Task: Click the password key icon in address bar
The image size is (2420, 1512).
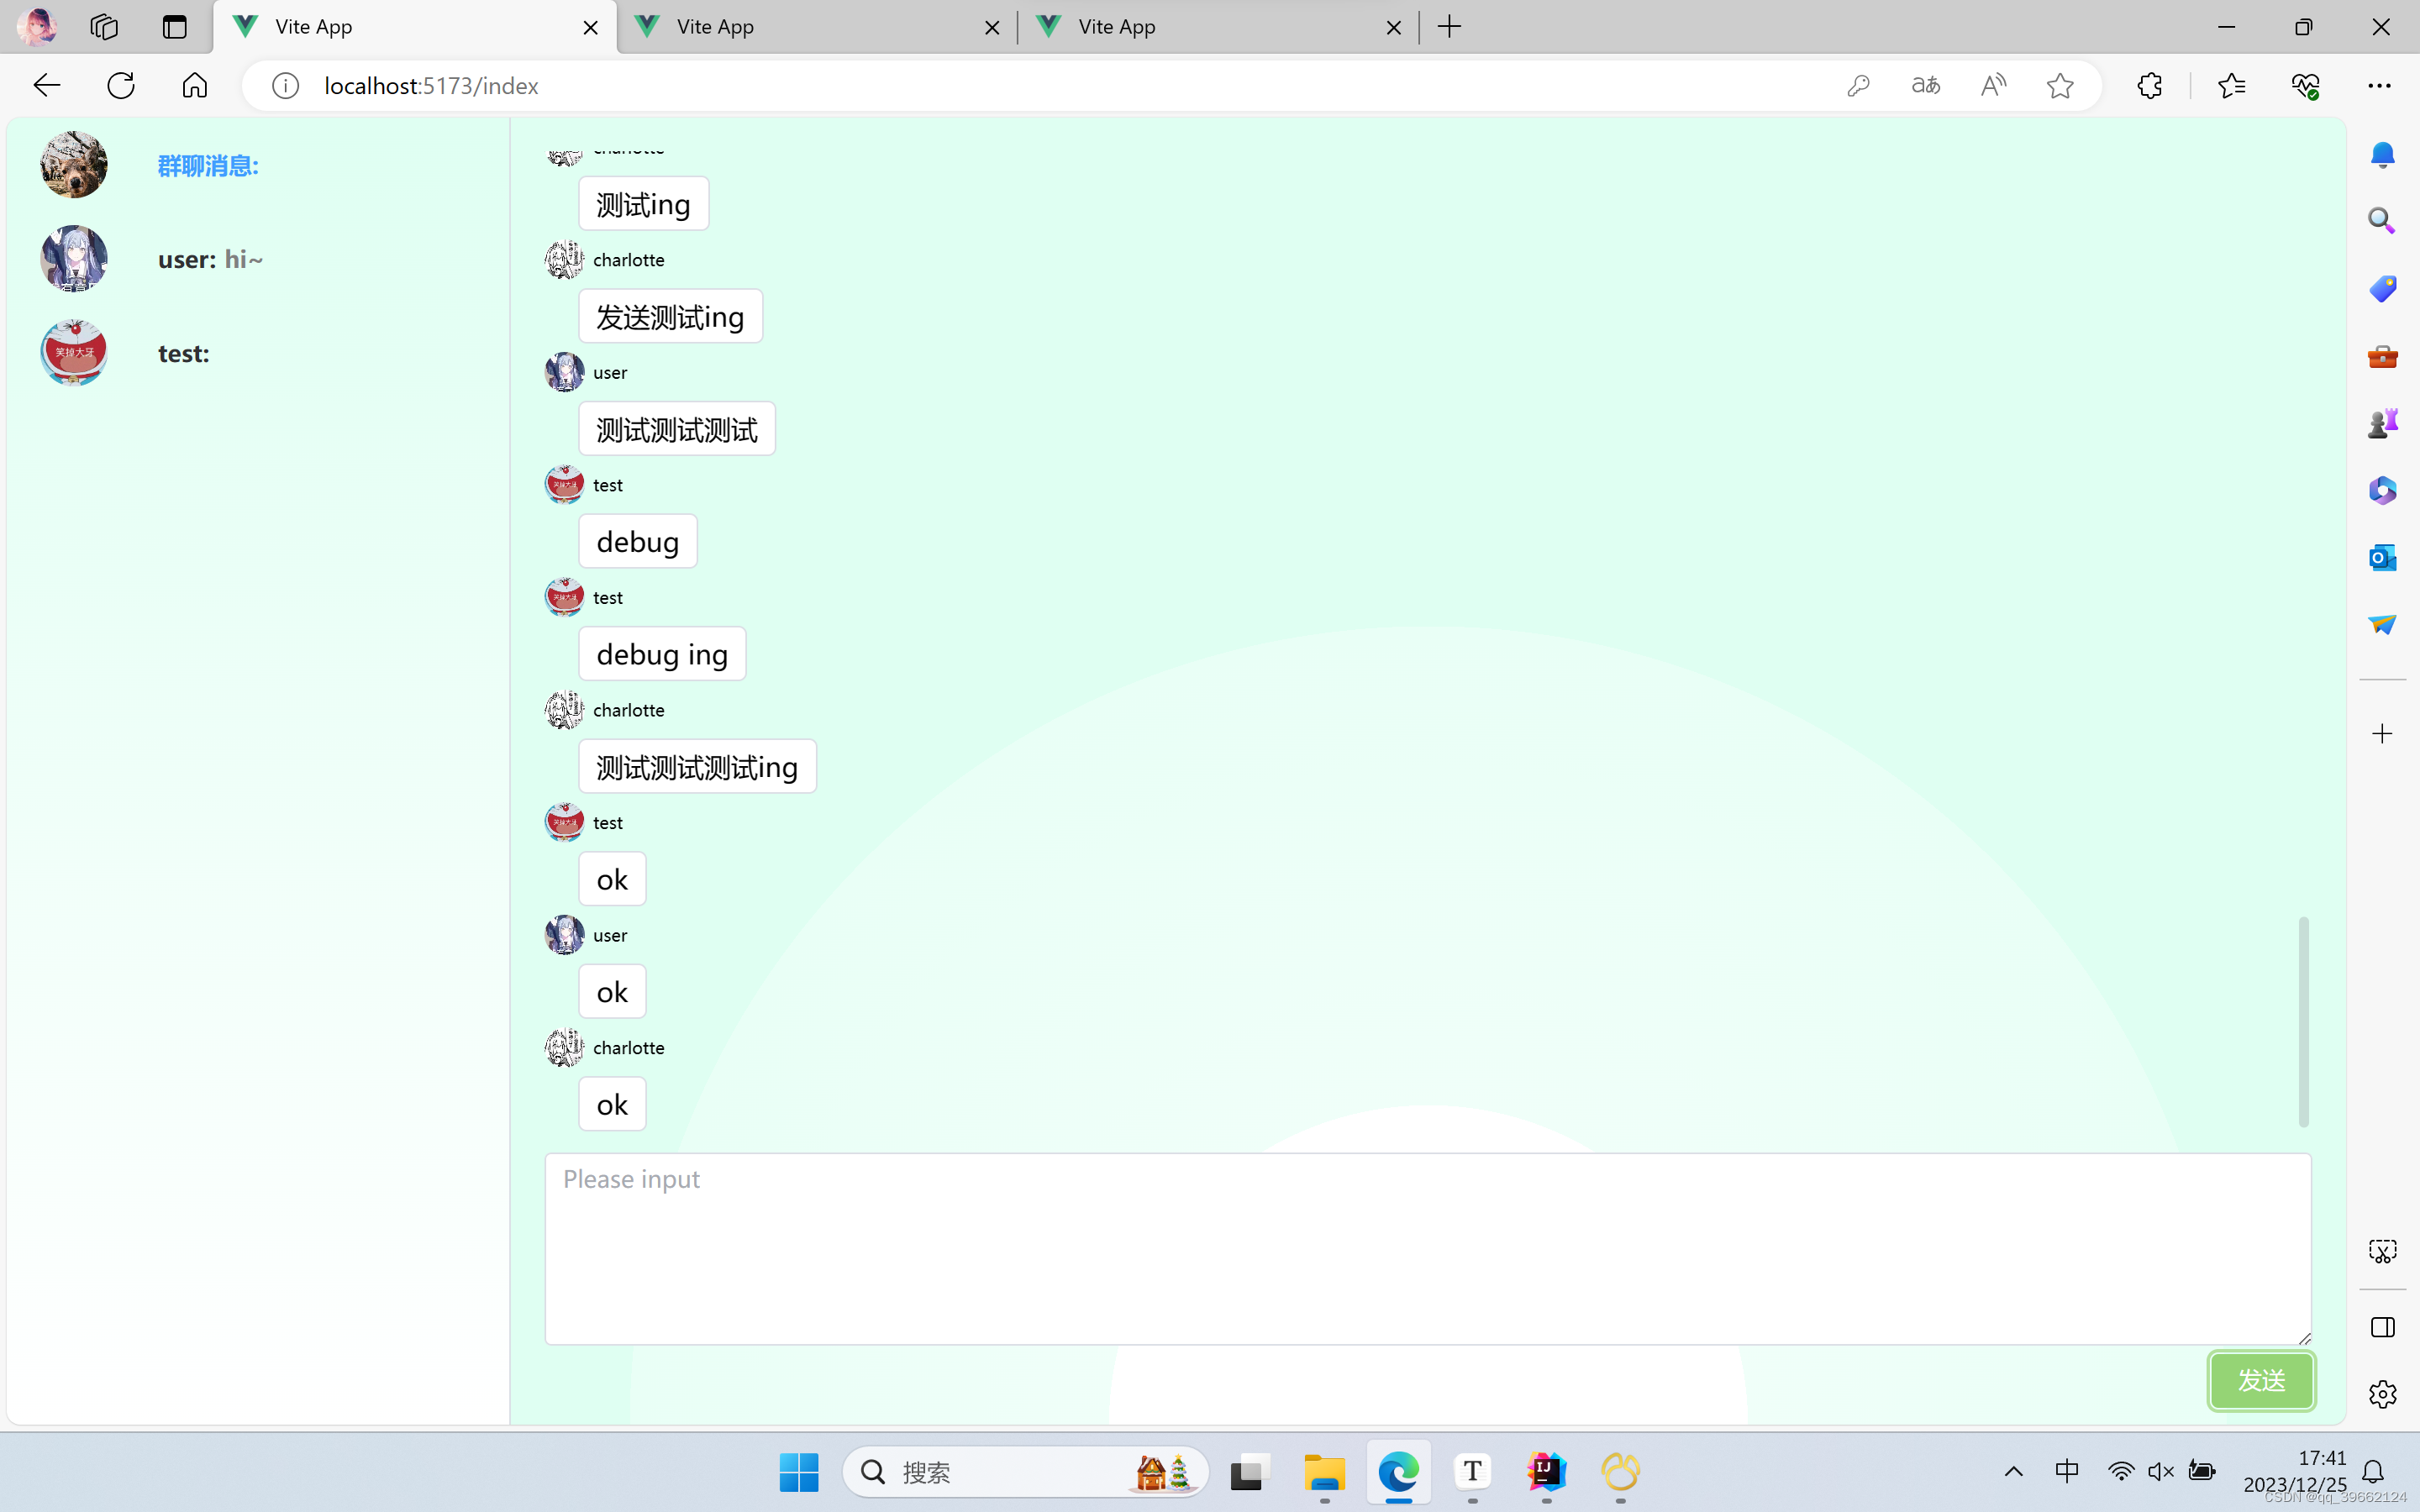Action: [x=1858, y=86]
